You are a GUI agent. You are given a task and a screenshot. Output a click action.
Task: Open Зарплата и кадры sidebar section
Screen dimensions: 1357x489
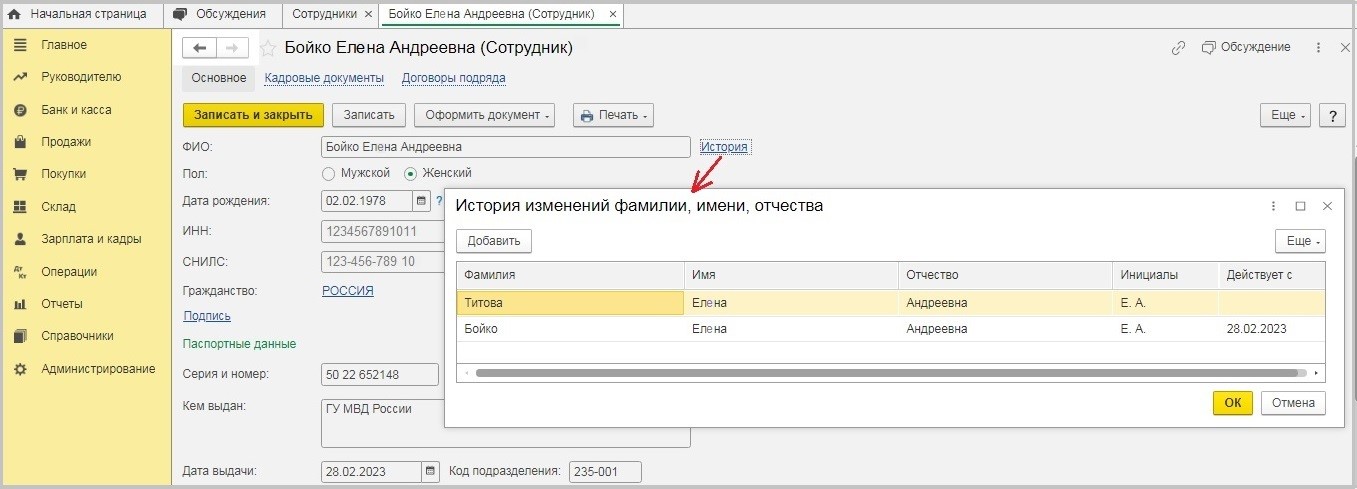(90, 239)
